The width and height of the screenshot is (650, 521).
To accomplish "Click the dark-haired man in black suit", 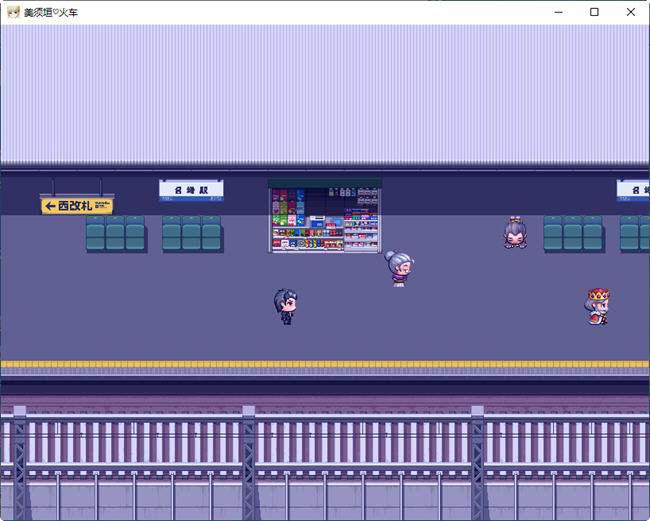I will 286,306.
